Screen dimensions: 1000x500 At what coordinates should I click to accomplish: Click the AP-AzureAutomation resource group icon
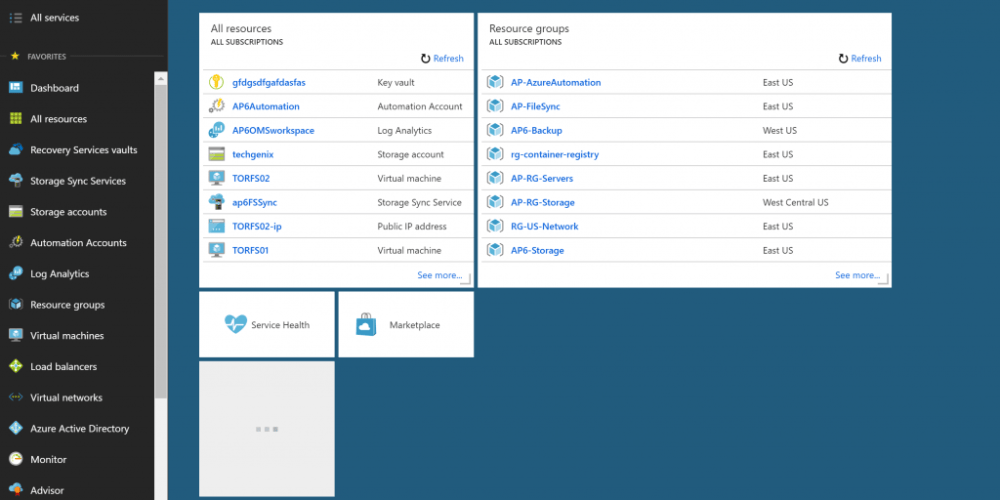(495, 82)
